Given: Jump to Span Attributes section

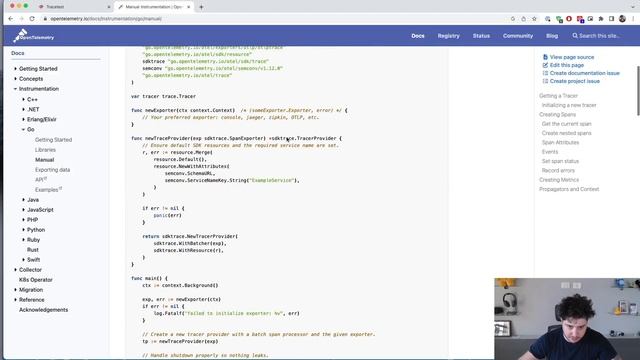Looking at the screenshot, I should [x=560, y=142].
